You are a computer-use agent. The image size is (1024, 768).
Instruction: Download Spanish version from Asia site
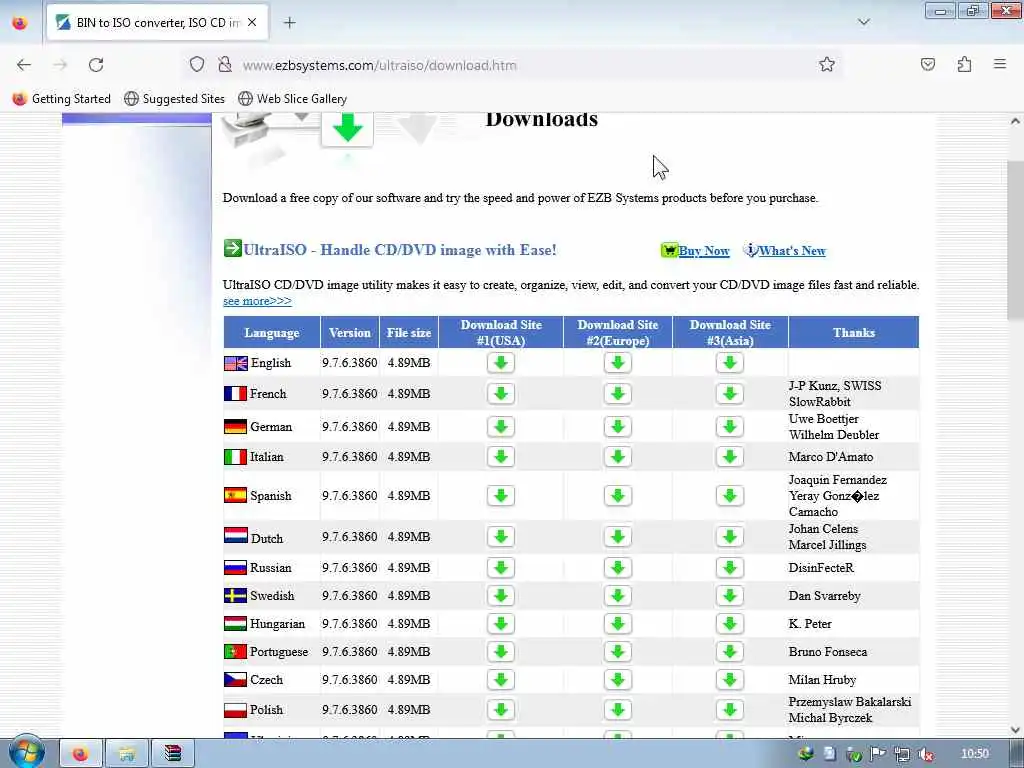click(x=729, y=496)
